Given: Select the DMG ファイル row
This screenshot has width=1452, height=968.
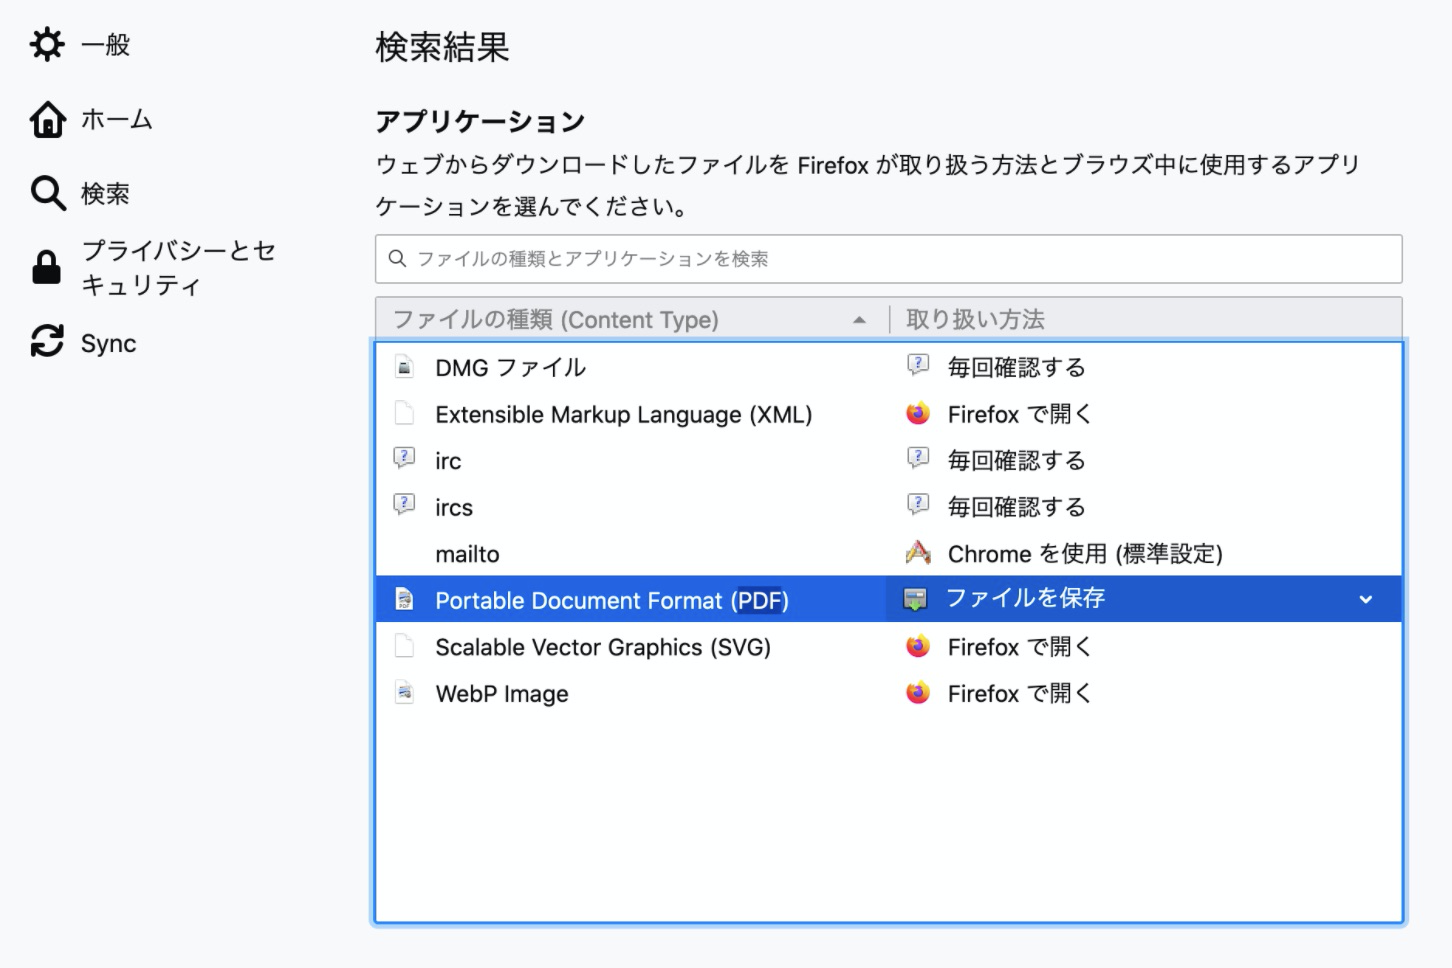Looking at the screenshot, I should (889, 367).
